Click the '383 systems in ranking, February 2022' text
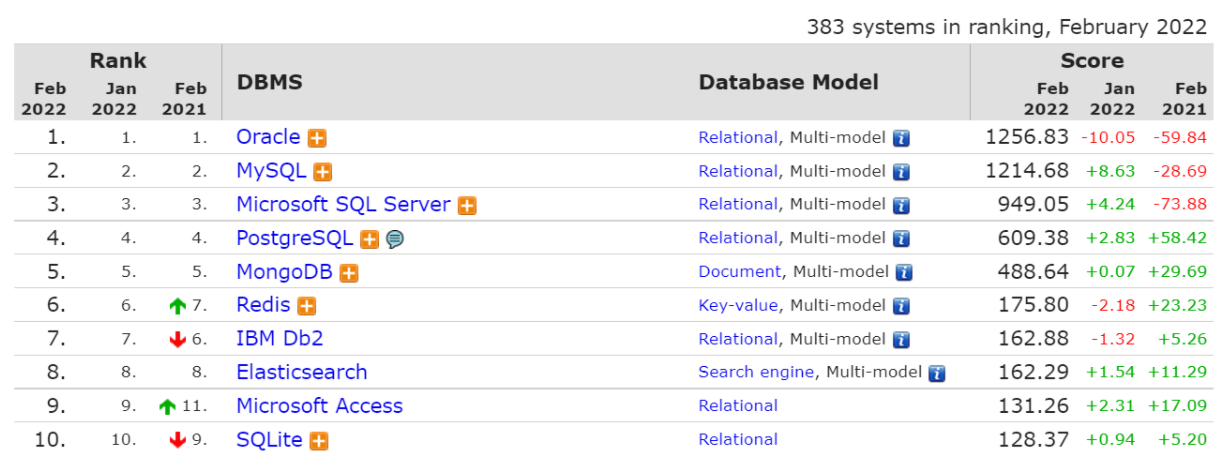Viewport: 1230px width, 457px height. coord(1007,27)
